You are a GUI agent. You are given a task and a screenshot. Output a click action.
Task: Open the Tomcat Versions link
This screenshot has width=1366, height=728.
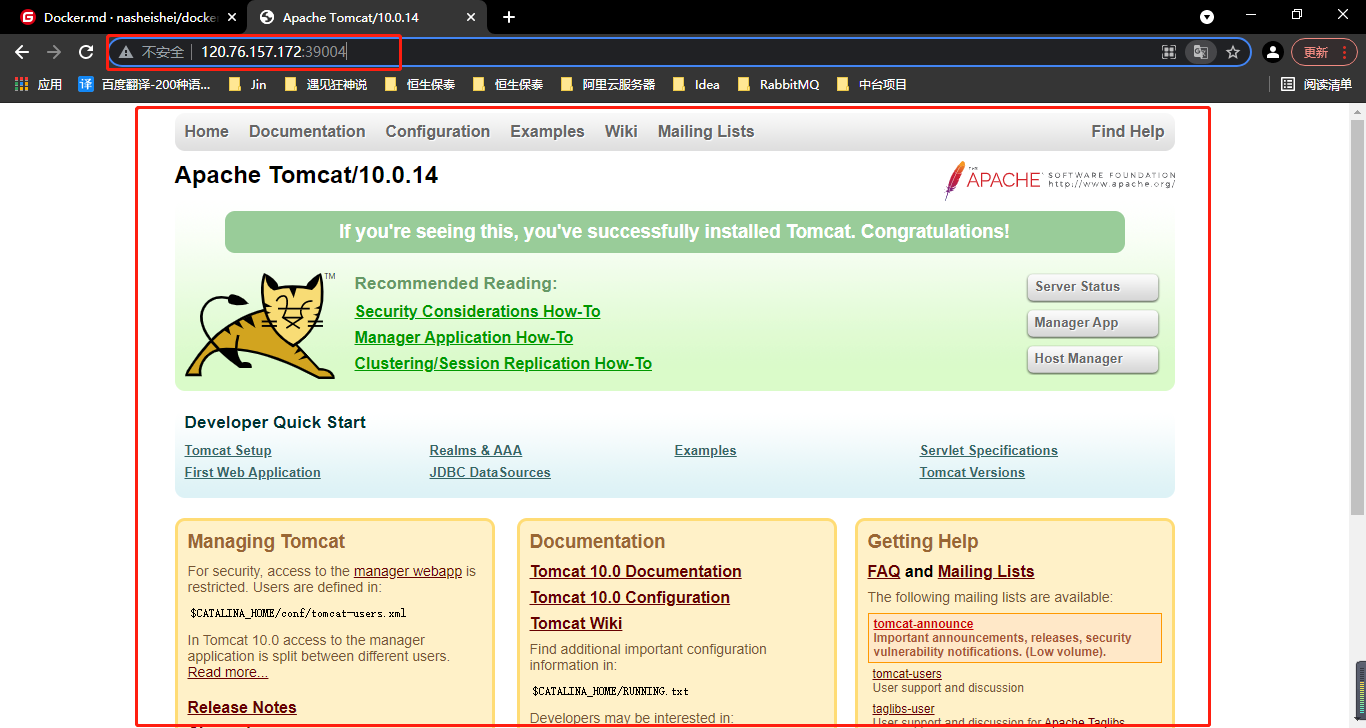[972, 473]
